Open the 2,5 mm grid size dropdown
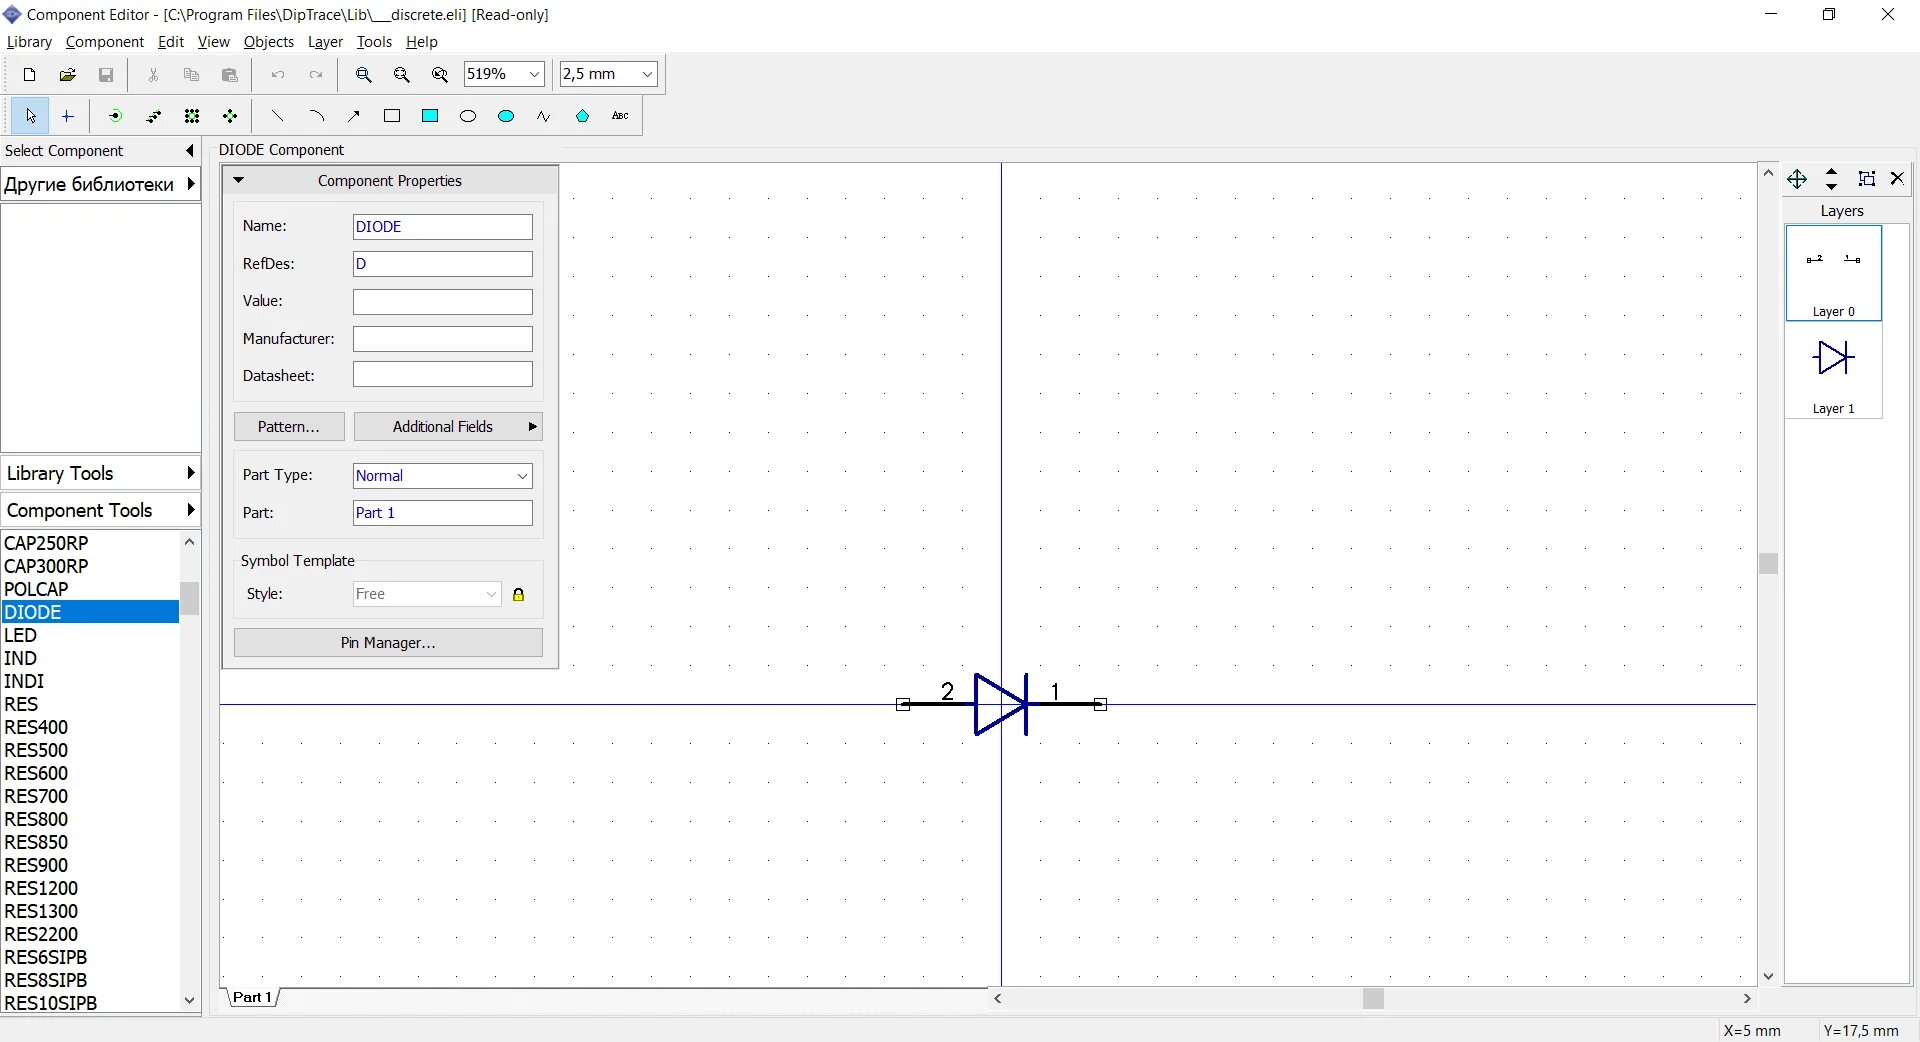 [647, 74]
